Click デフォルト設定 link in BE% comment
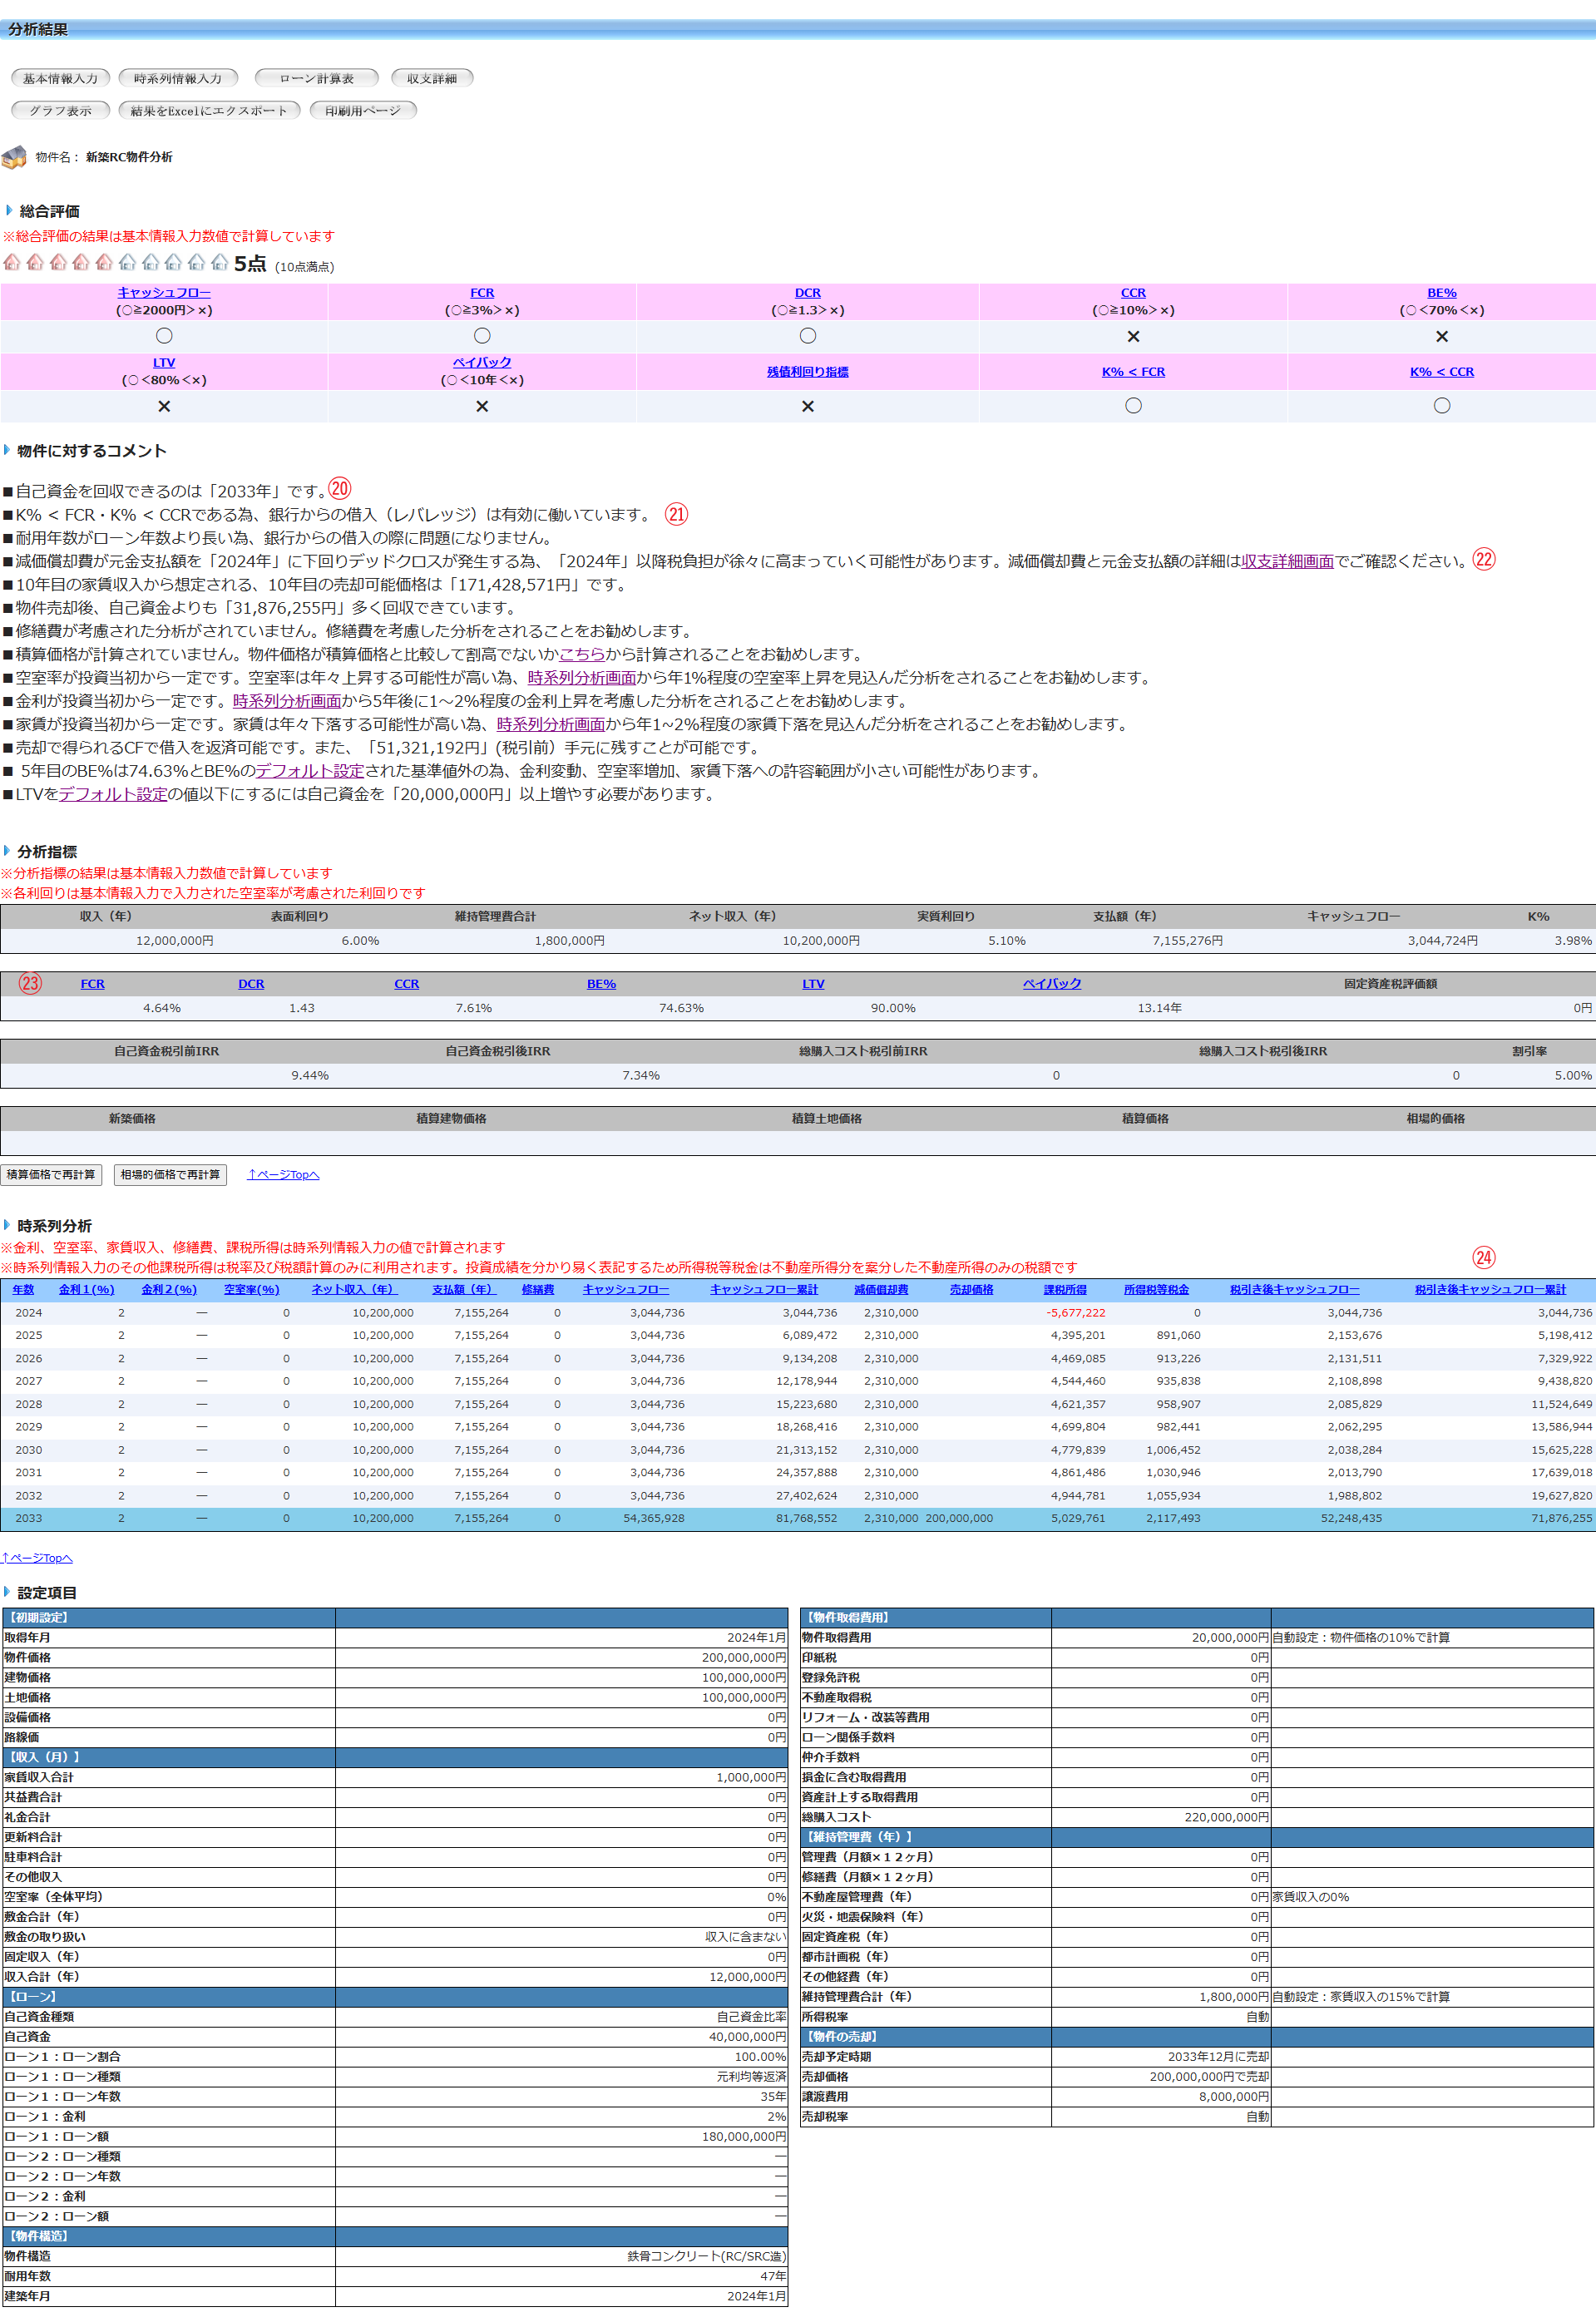1596x2317 pixels. click(309, 771)
